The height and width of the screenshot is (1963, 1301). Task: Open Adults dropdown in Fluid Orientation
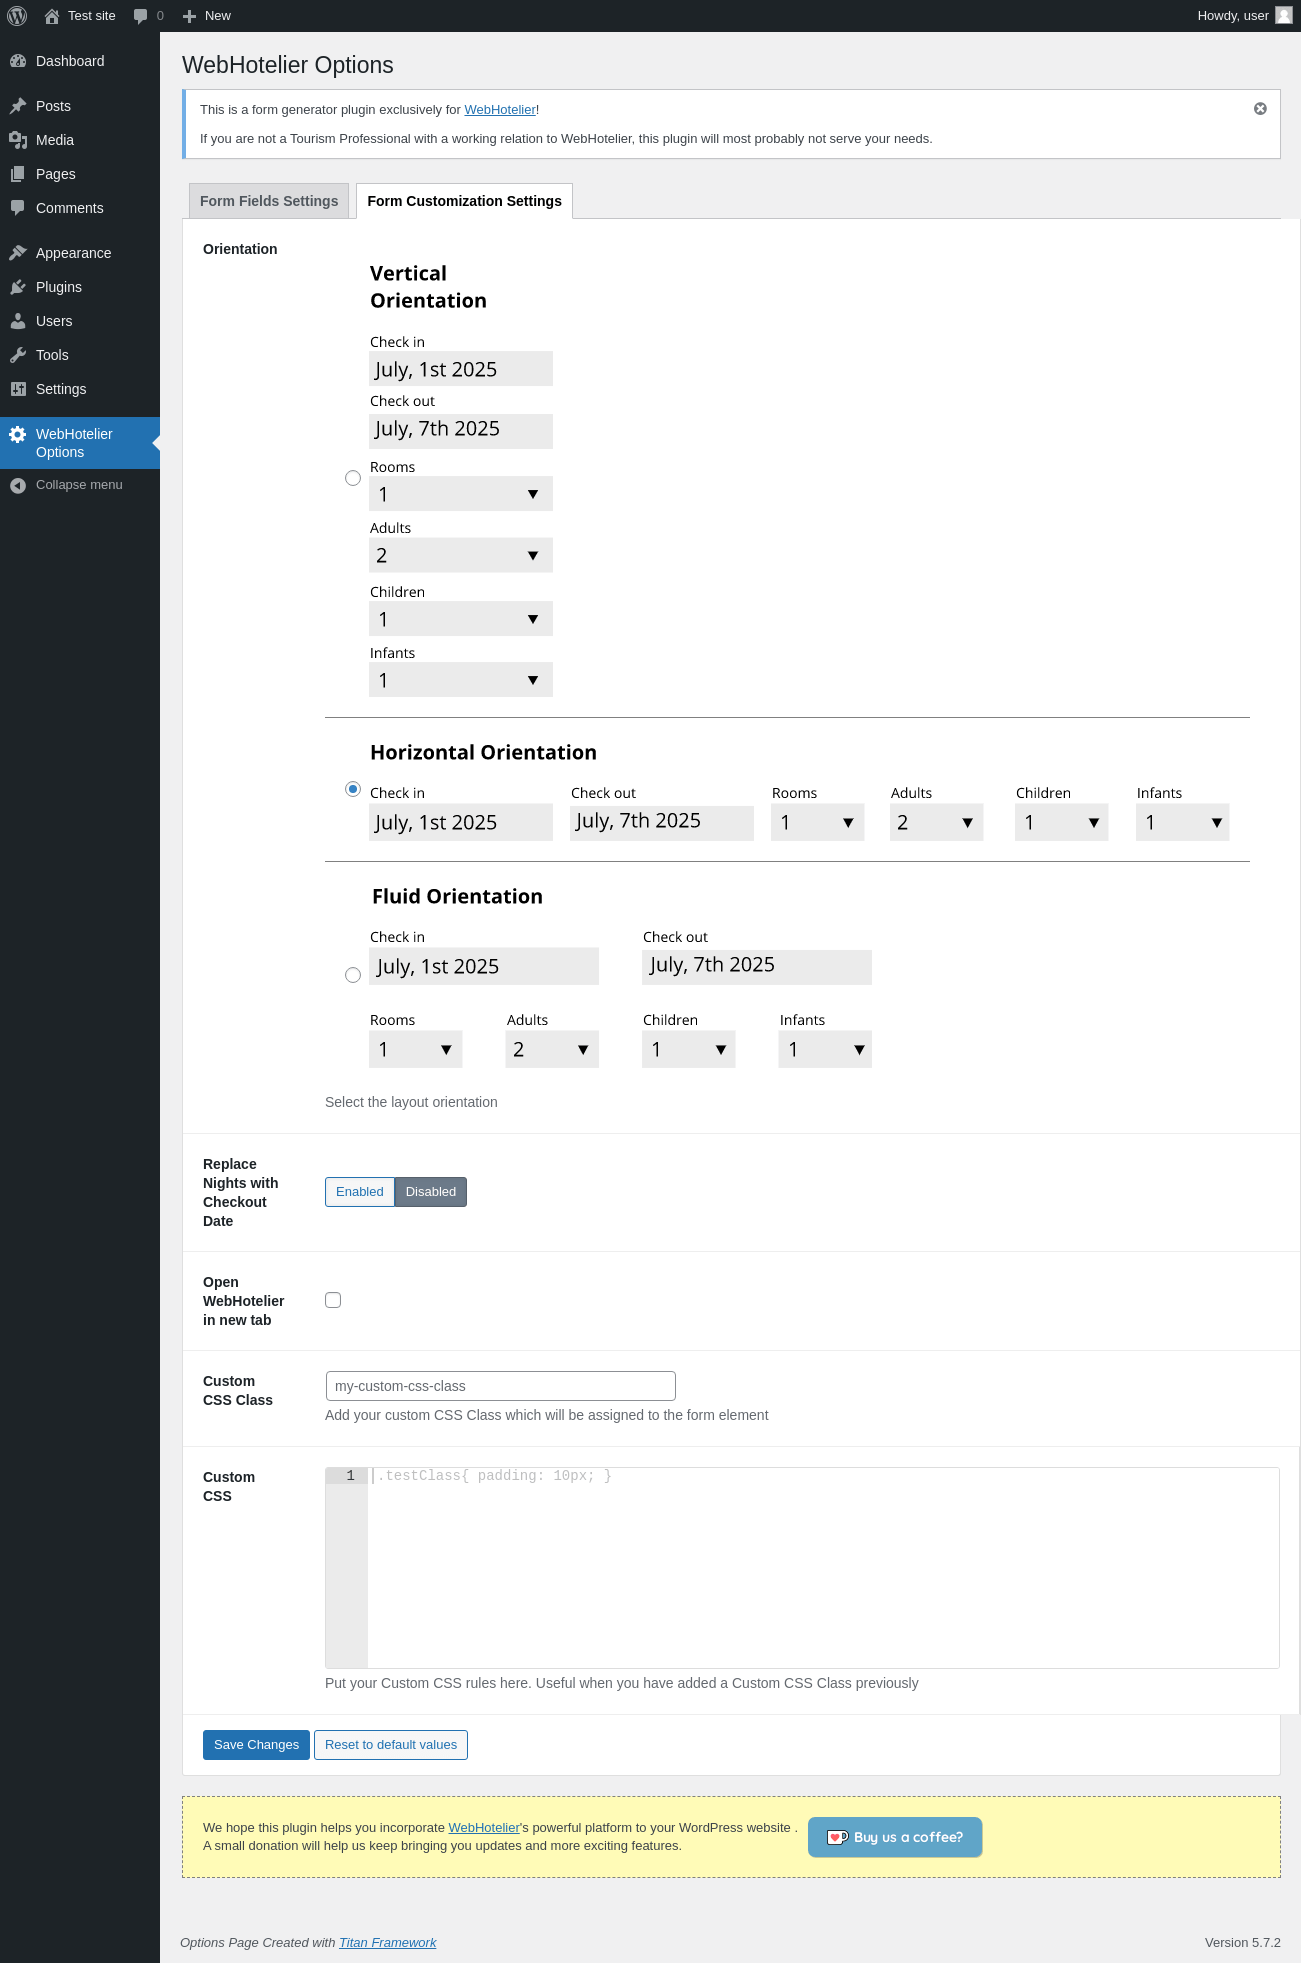[x=552, y=1049]
